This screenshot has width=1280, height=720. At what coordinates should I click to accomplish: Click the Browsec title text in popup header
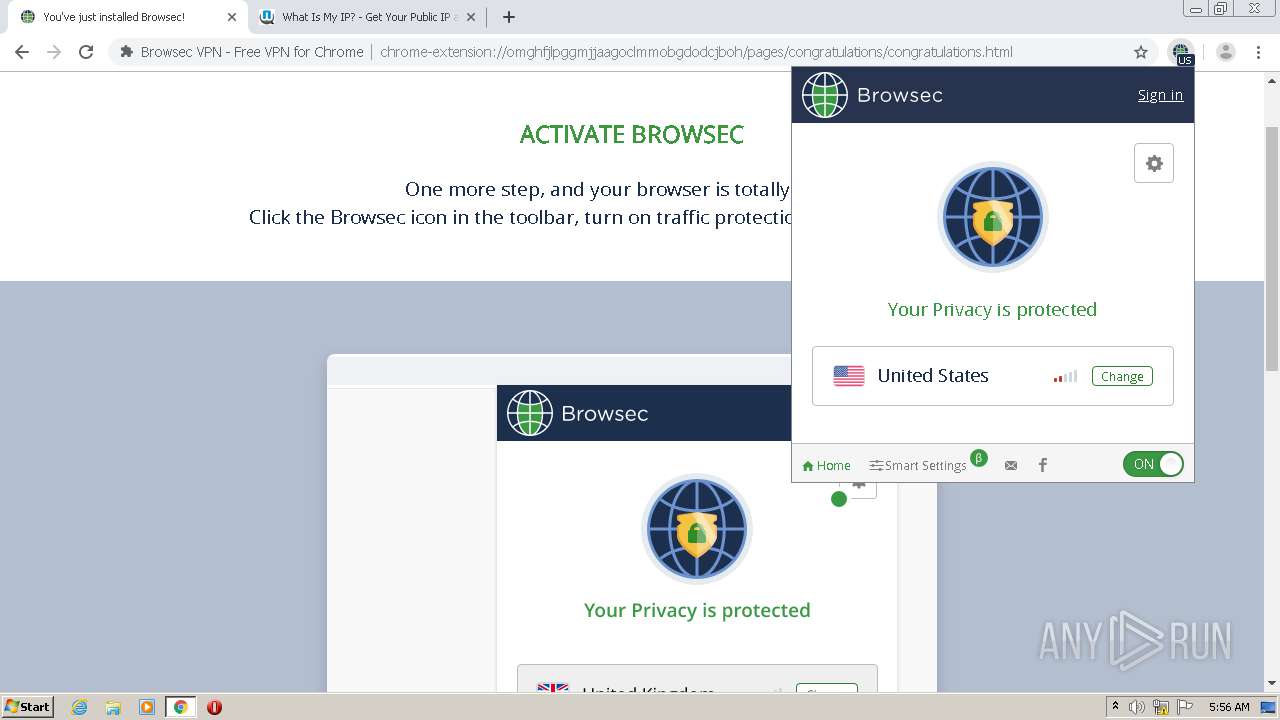pos(900,95)
